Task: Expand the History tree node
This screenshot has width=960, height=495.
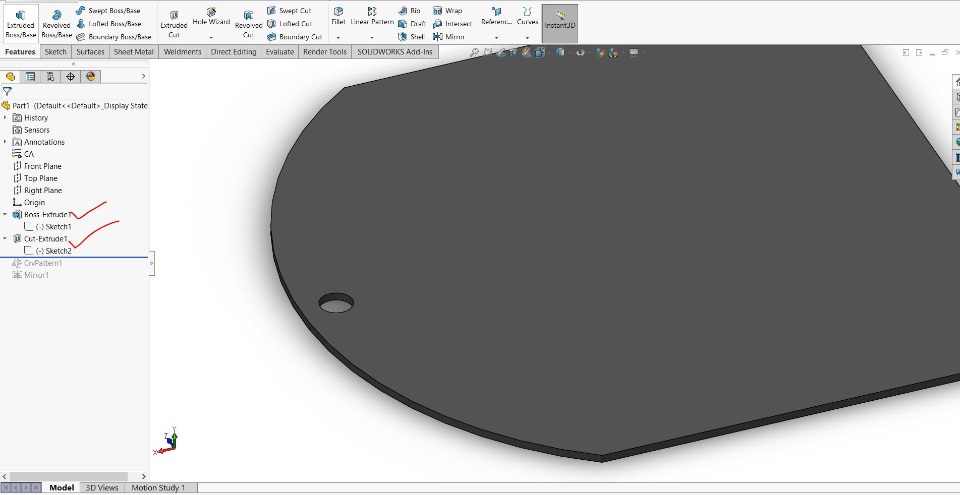Action: click(x=5, y=118)
